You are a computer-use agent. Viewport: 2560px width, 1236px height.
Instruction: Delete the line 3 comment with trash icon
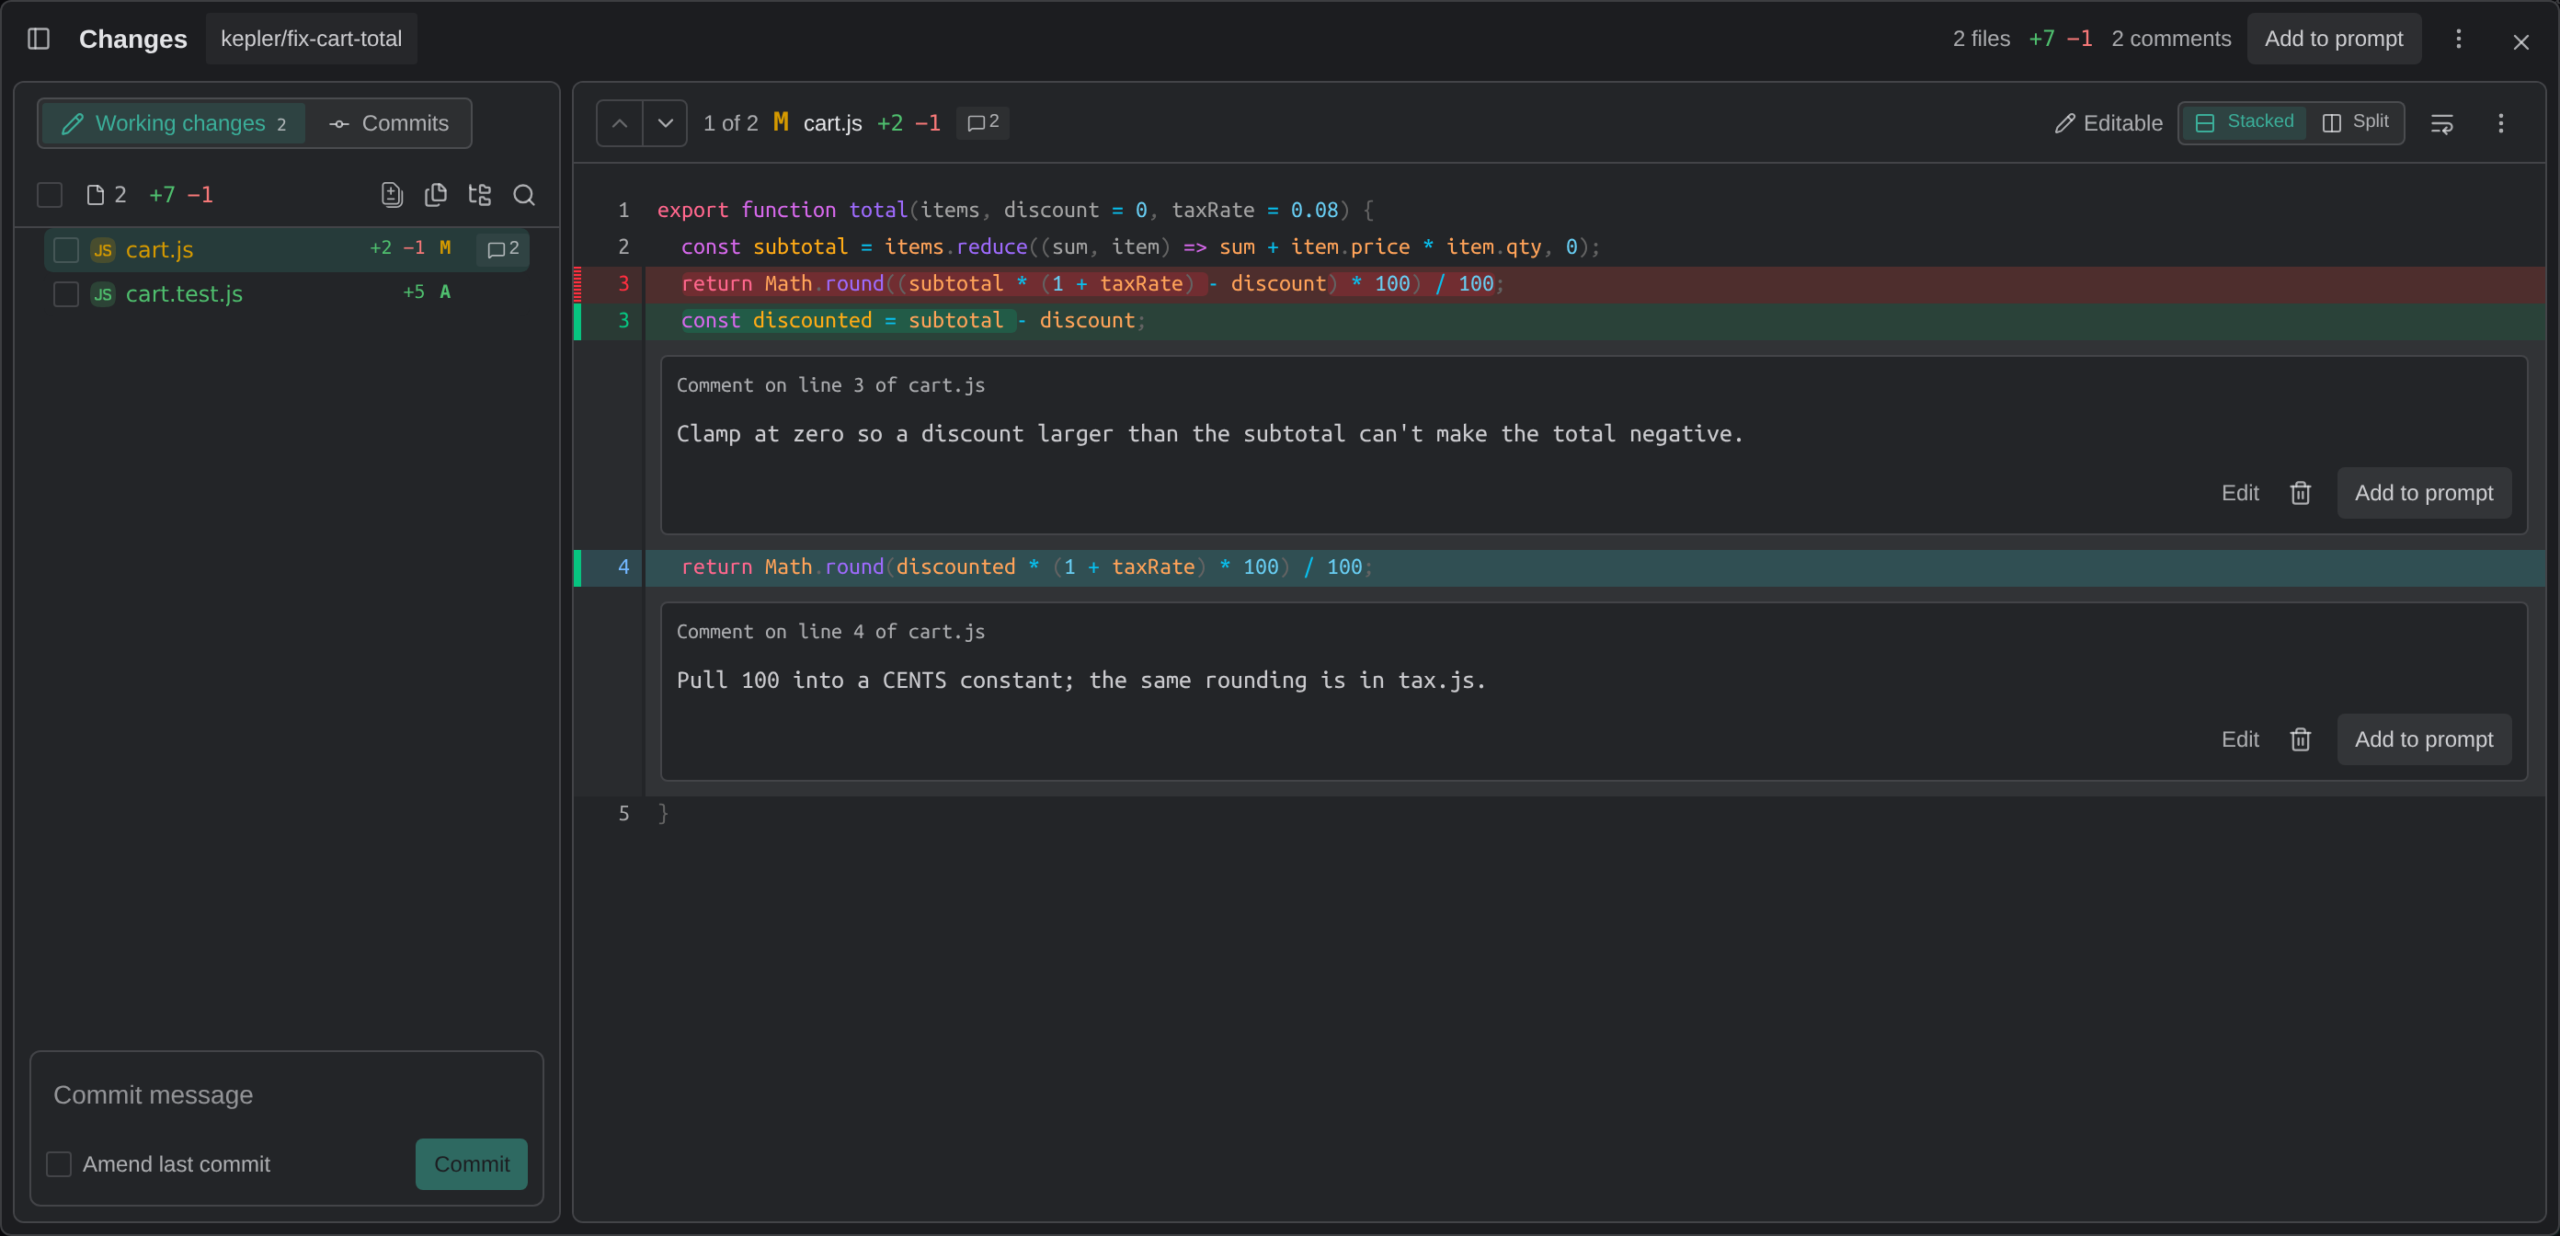2300,493
